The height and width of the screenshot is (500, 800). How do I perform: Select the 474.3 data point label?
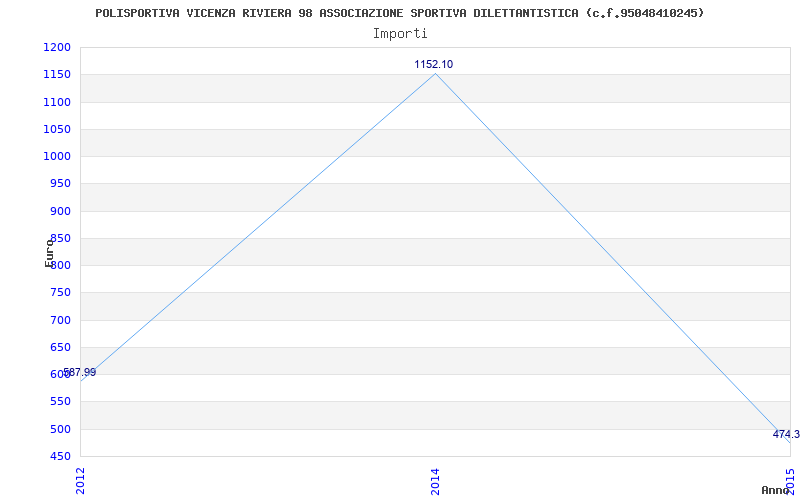(x=786, y=434)
